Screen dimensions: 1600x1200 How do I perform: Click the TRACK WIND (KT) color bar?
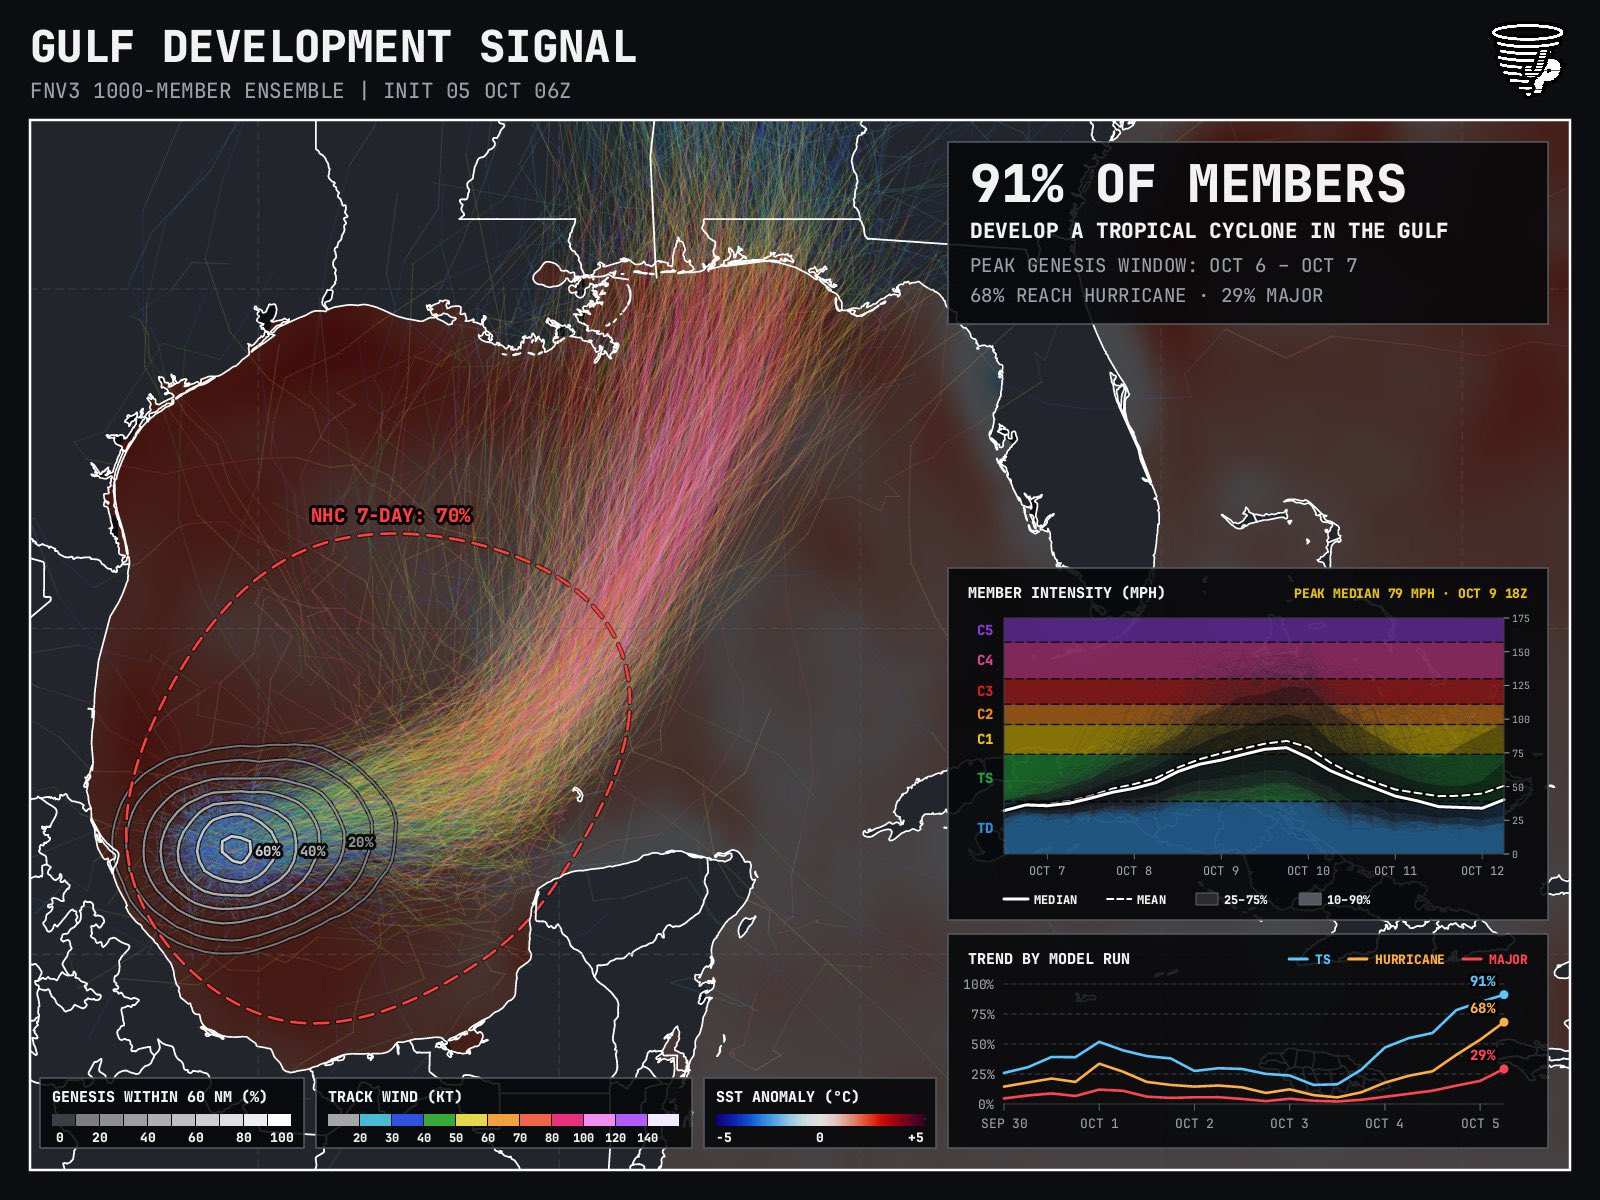503,1120
